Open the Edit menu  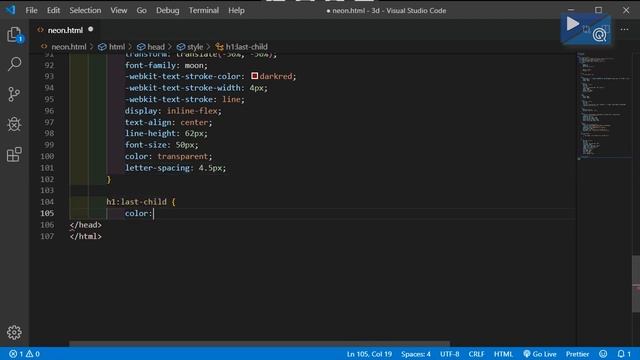click(53, 11)
